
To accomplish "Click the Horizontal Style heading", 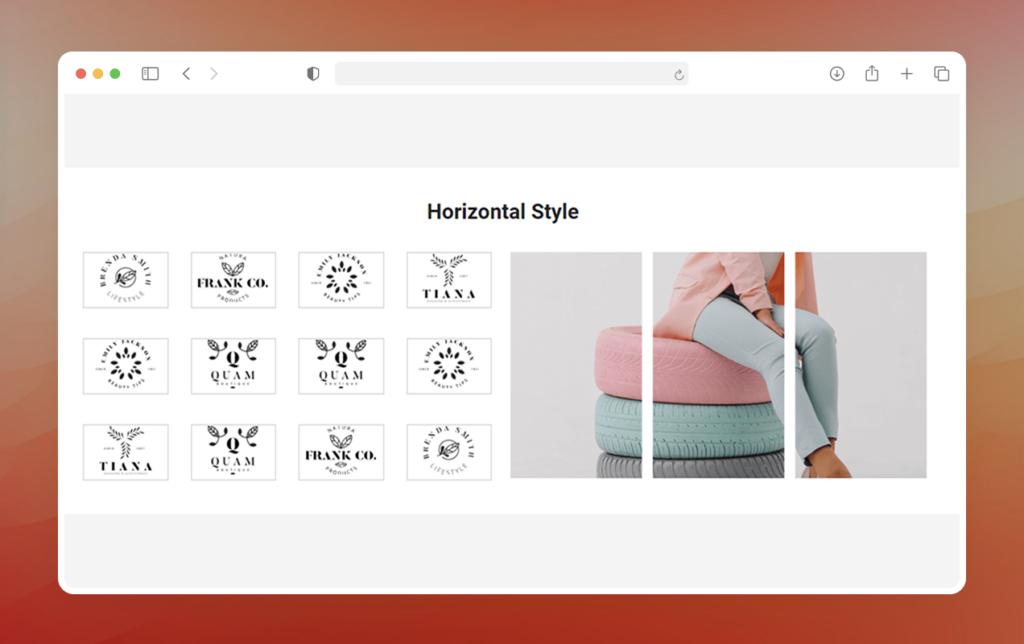I will (503, 212).
